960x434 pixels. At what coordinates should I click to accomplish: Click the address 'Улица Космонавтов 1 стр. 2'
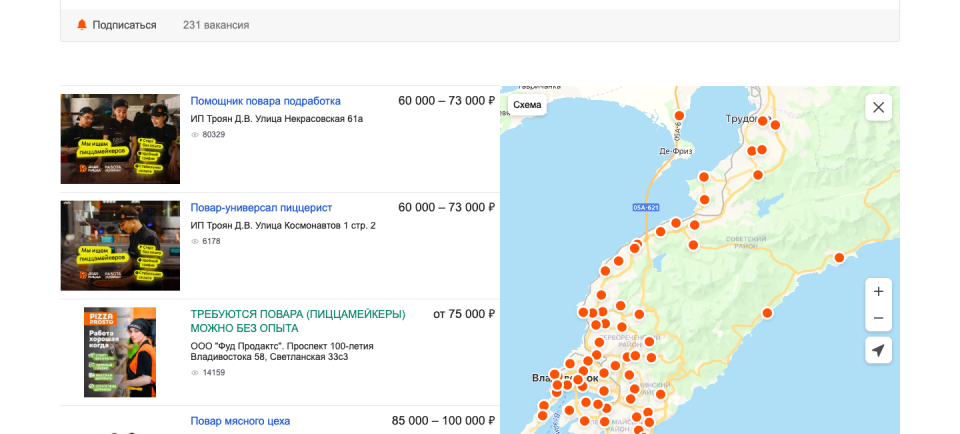pos(314,226)
